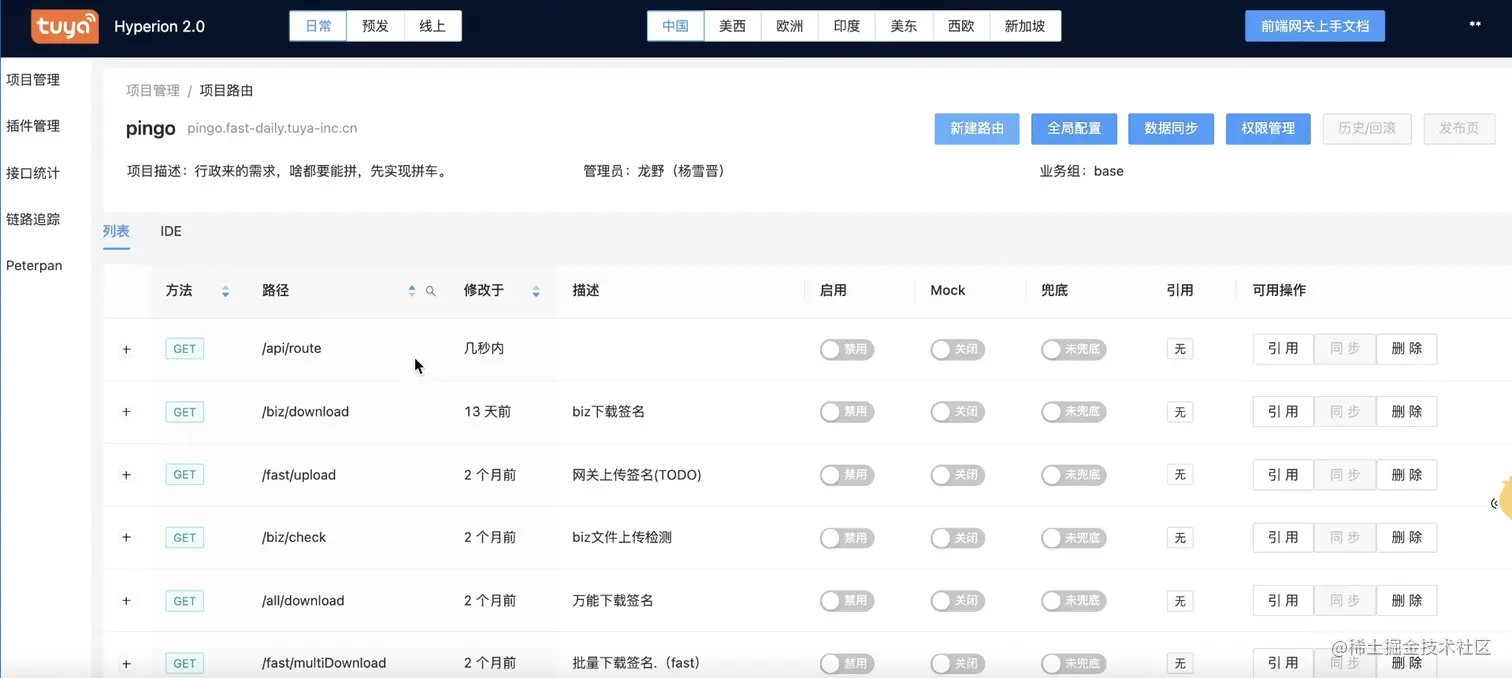Screen dimensions: 1512x678
Task: Select the 欧洲 region
Action: (x=790, y=26)
